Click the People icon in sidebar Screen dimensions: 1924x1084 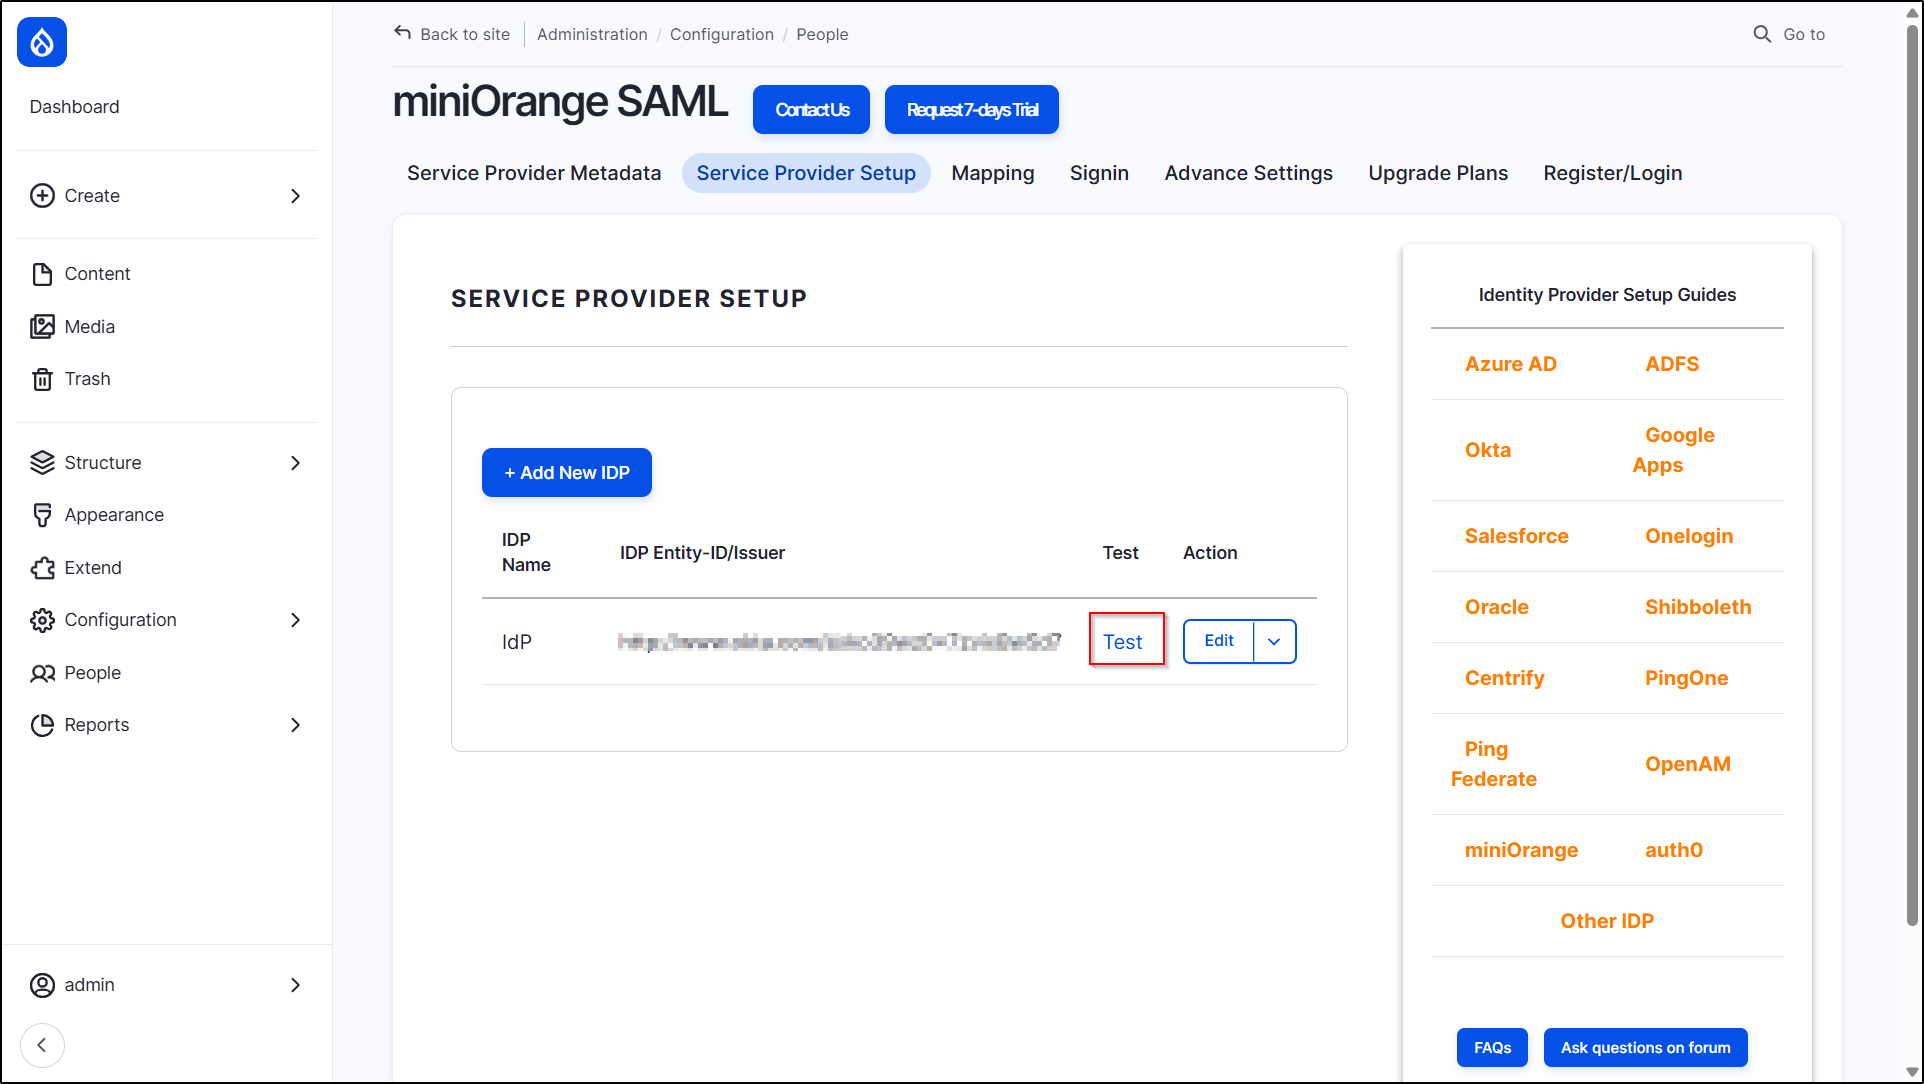[x=42, y=672]
